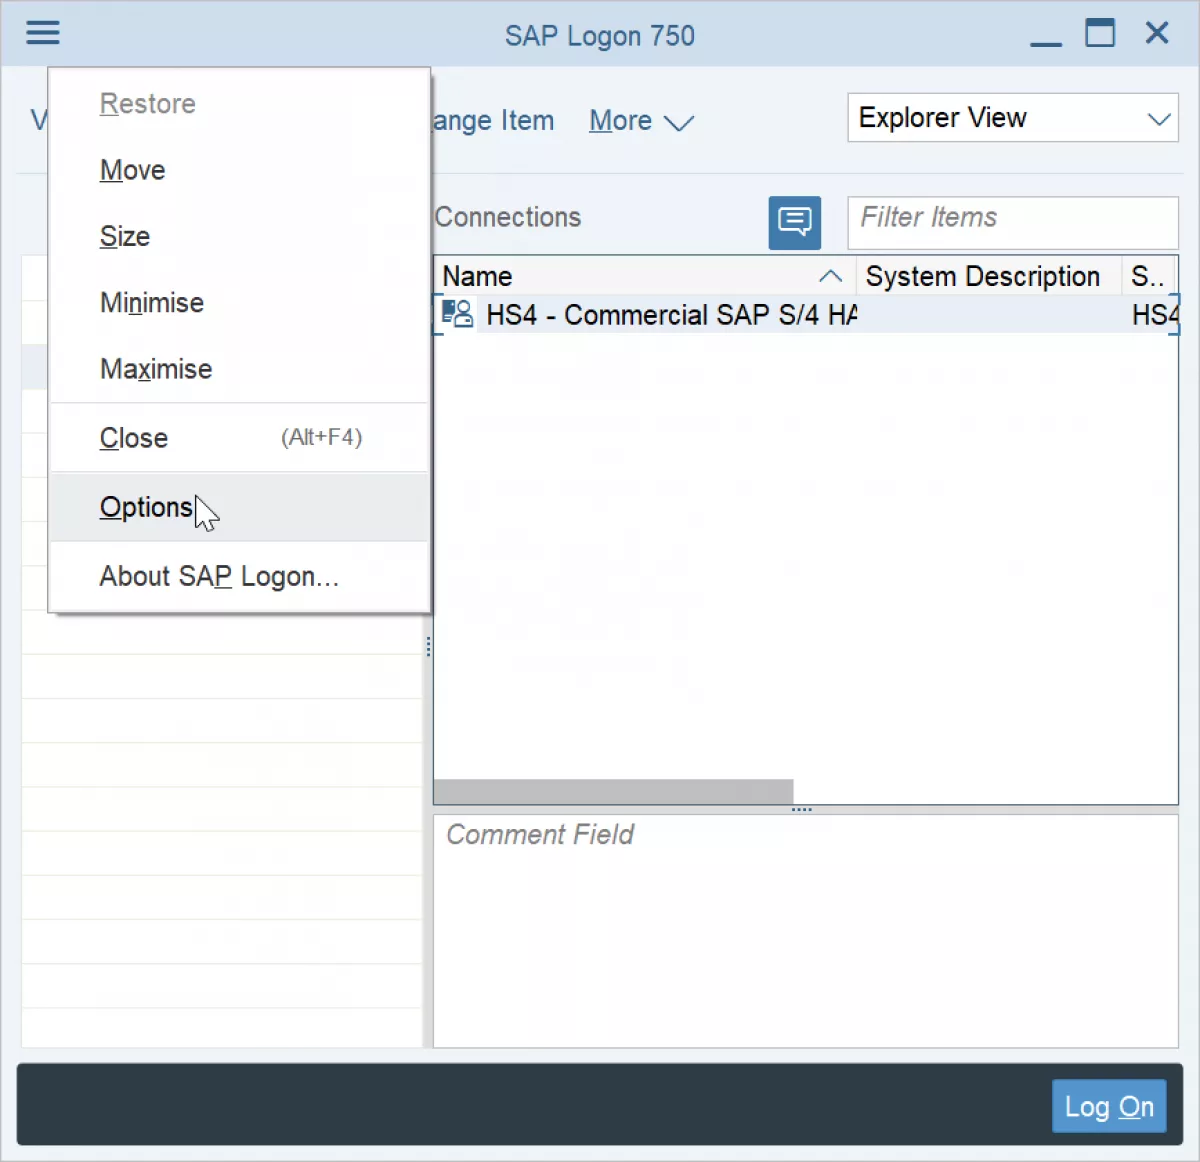Focus the Filter Items input field

click(x=1012, y=222)
